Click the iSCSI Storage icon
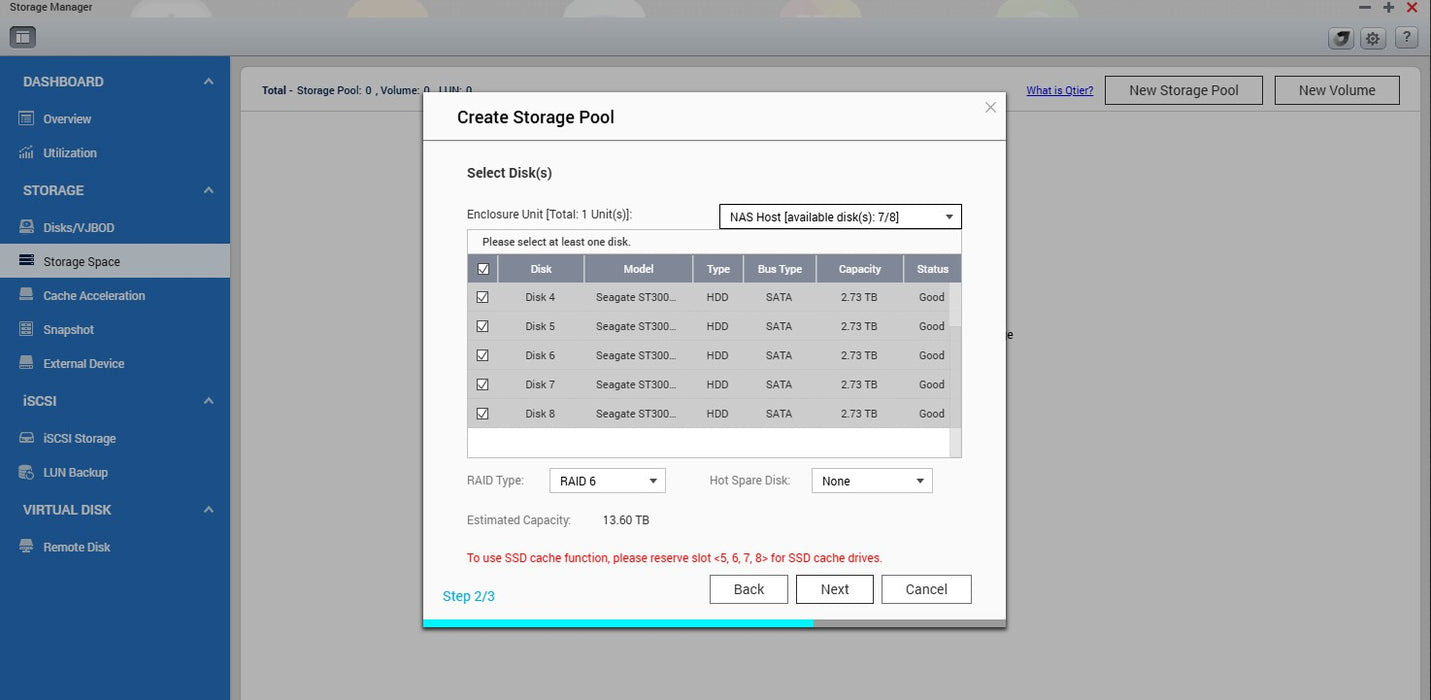The width and height of the screenshot is (1431, 700). [27, 438]
